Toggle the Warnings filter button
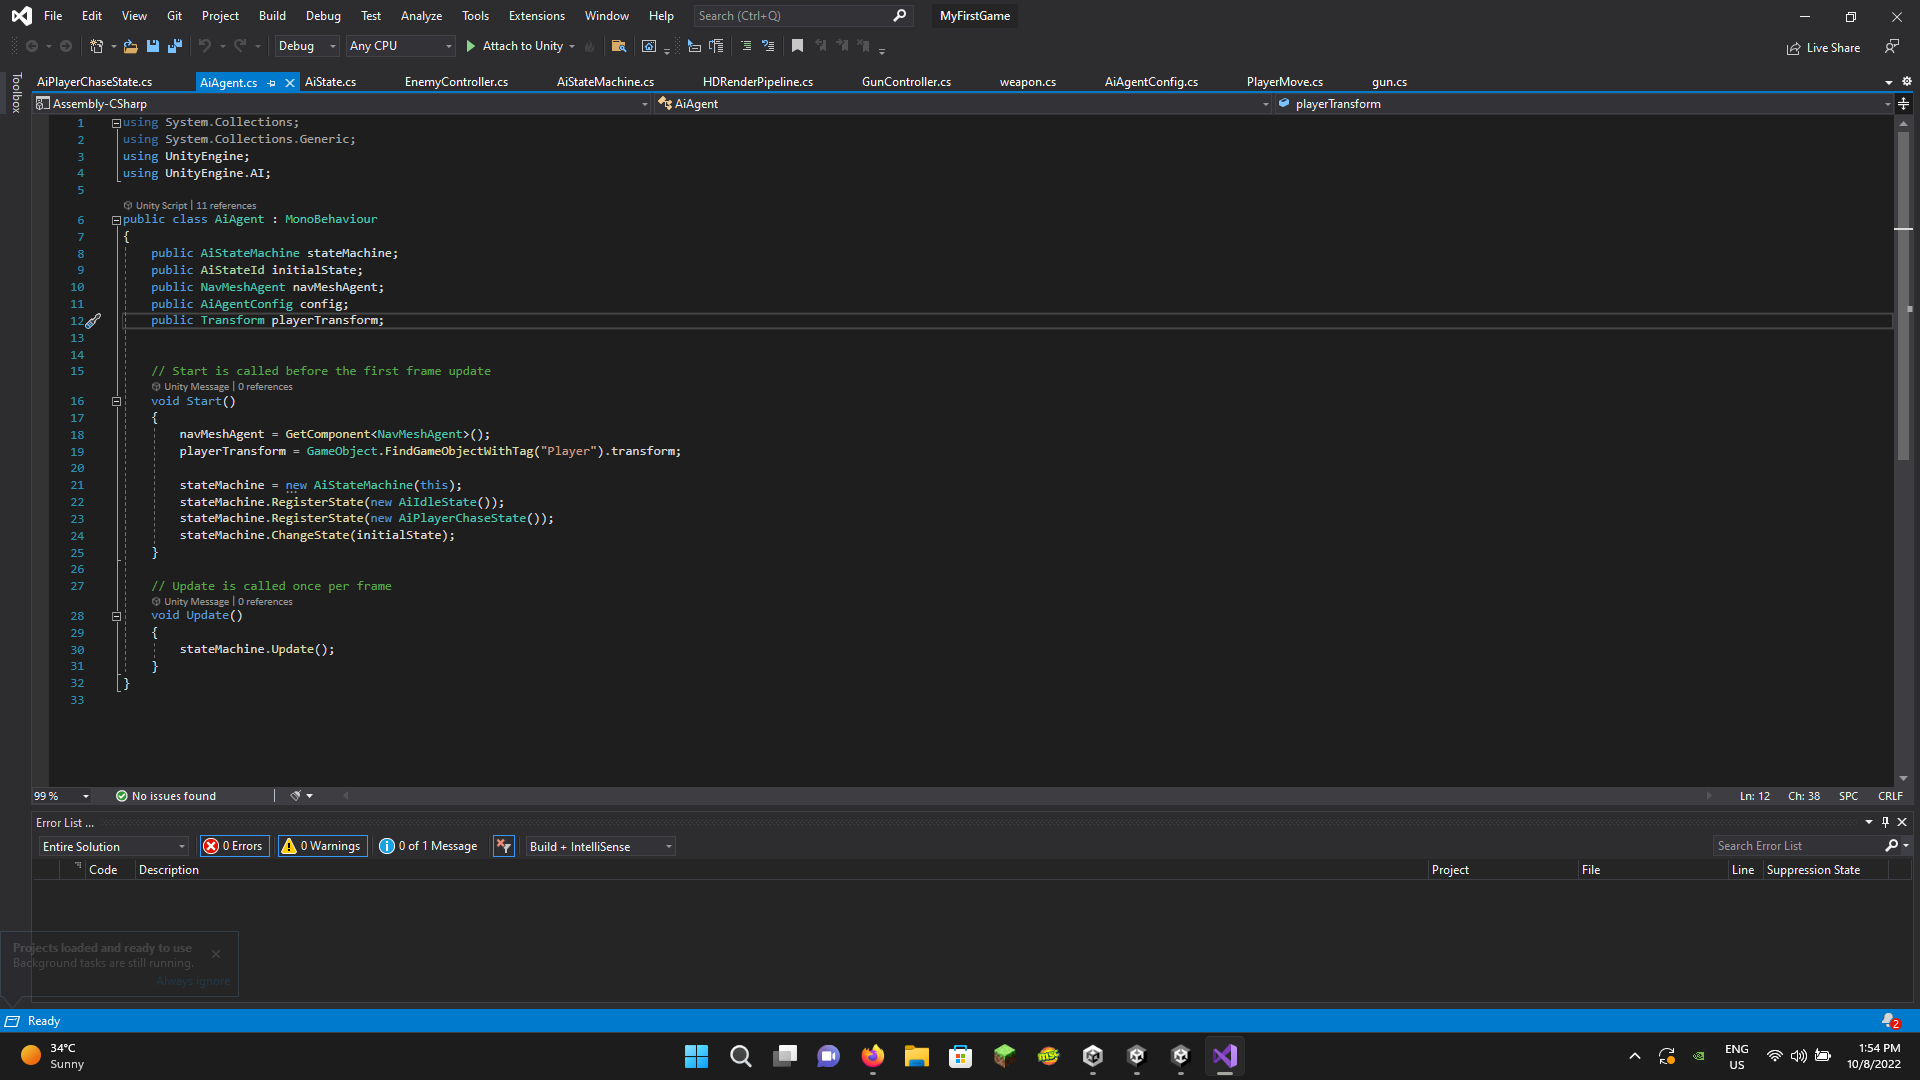 click(x=322, y=846)
